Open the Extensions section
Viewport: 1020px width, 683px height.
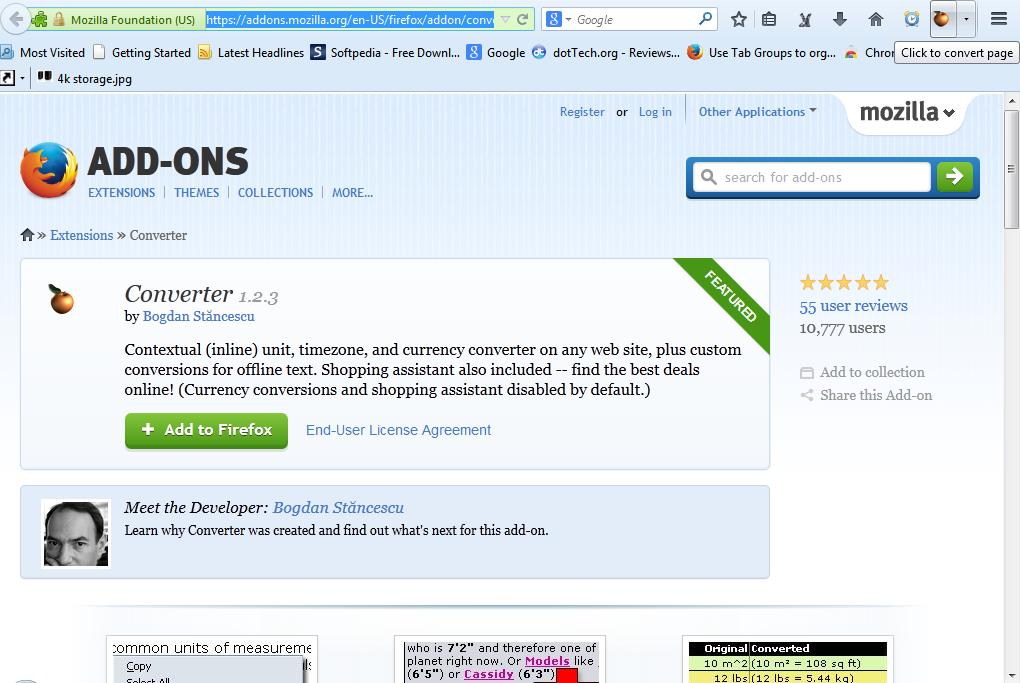pyautogui.click(x=121, y=193)
